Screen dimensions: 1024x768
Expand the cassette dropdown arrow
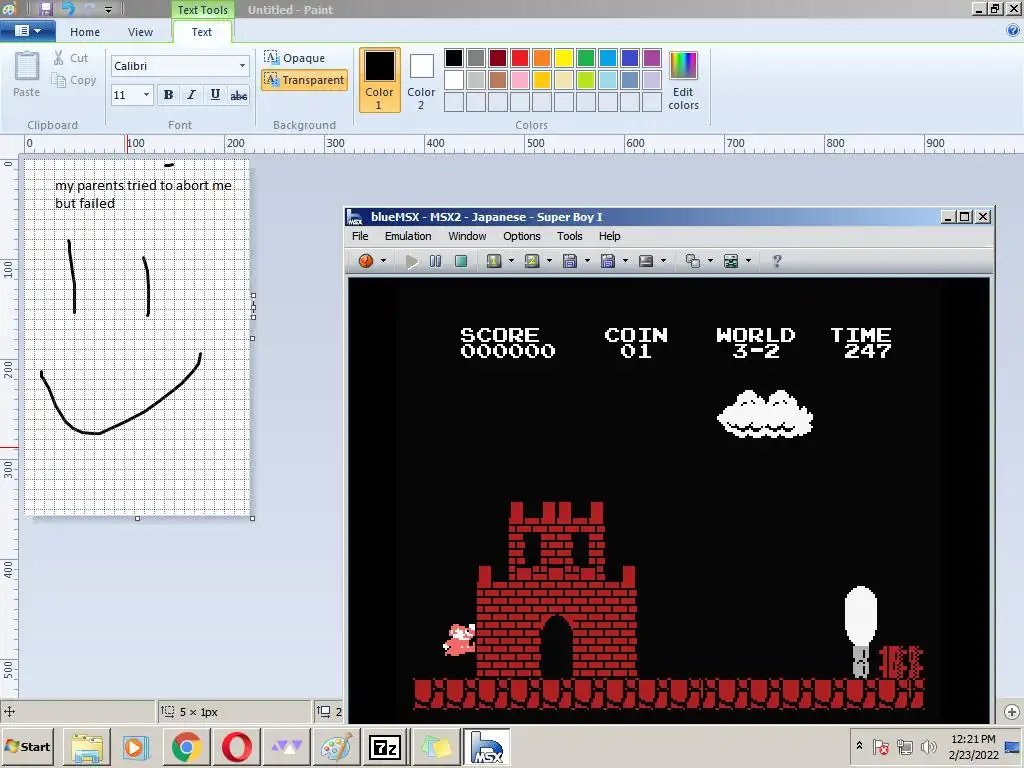coord(664,261)
